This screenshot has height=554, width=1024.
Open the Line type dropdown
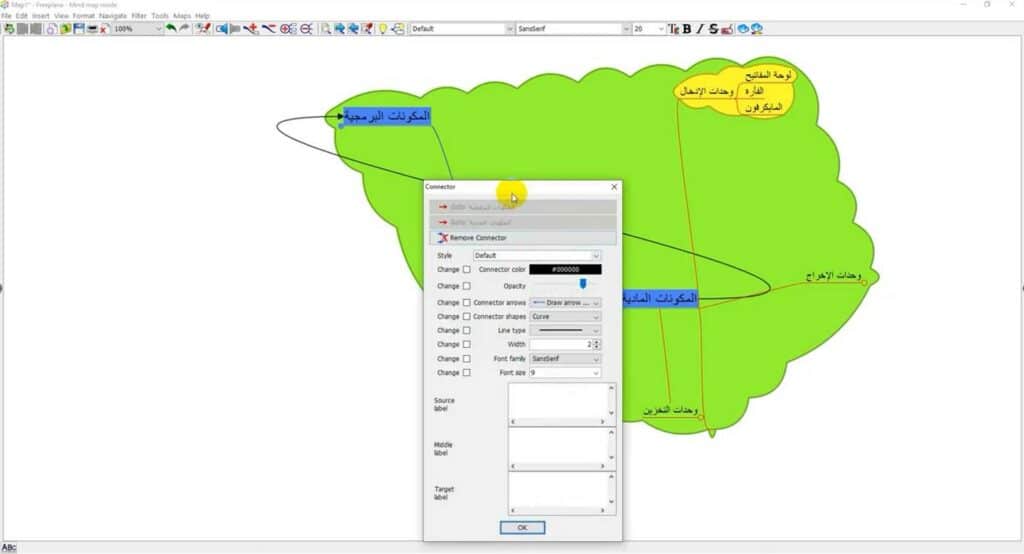565,330
